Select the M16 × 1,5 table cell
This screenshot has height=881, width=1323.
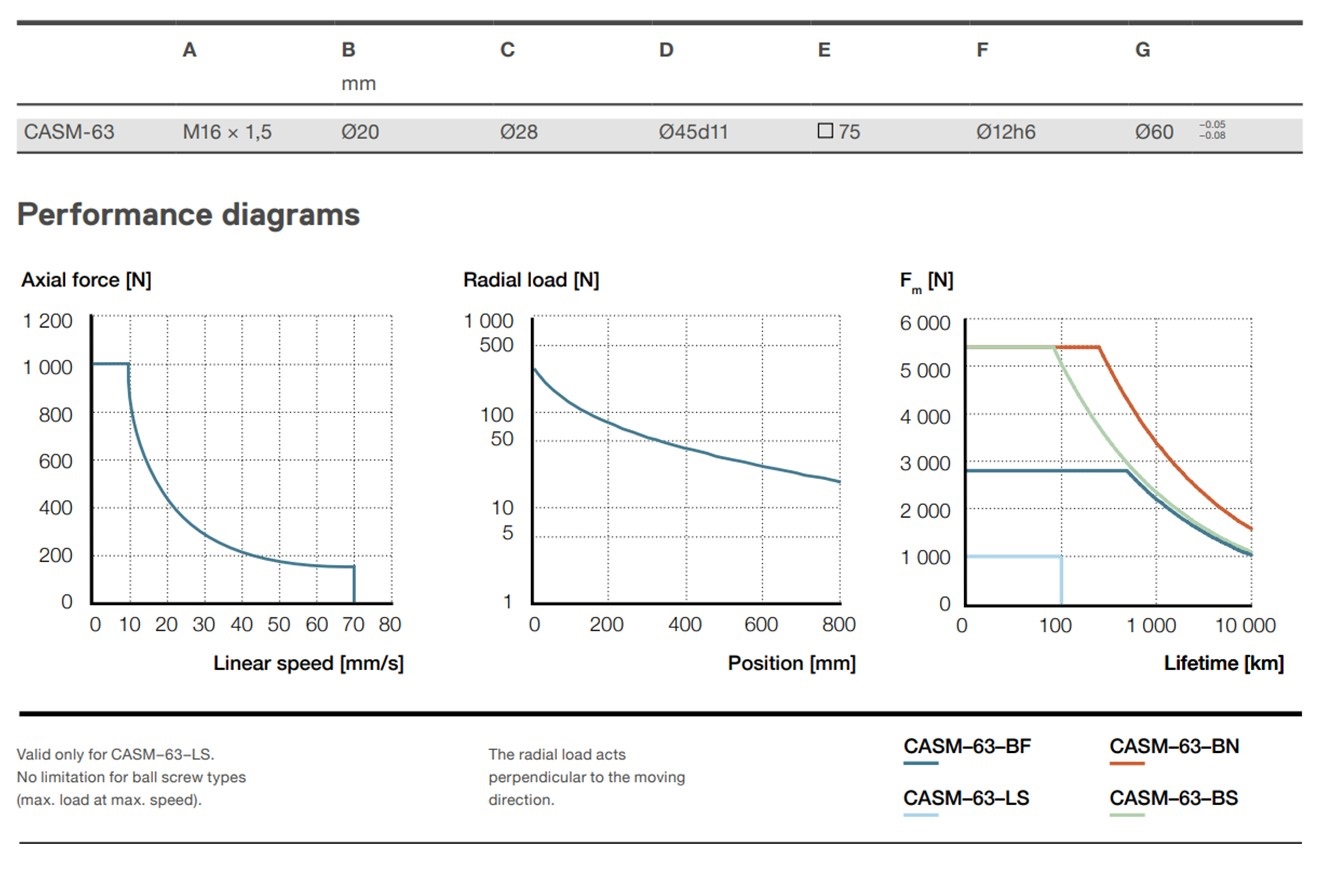[227, 131]
